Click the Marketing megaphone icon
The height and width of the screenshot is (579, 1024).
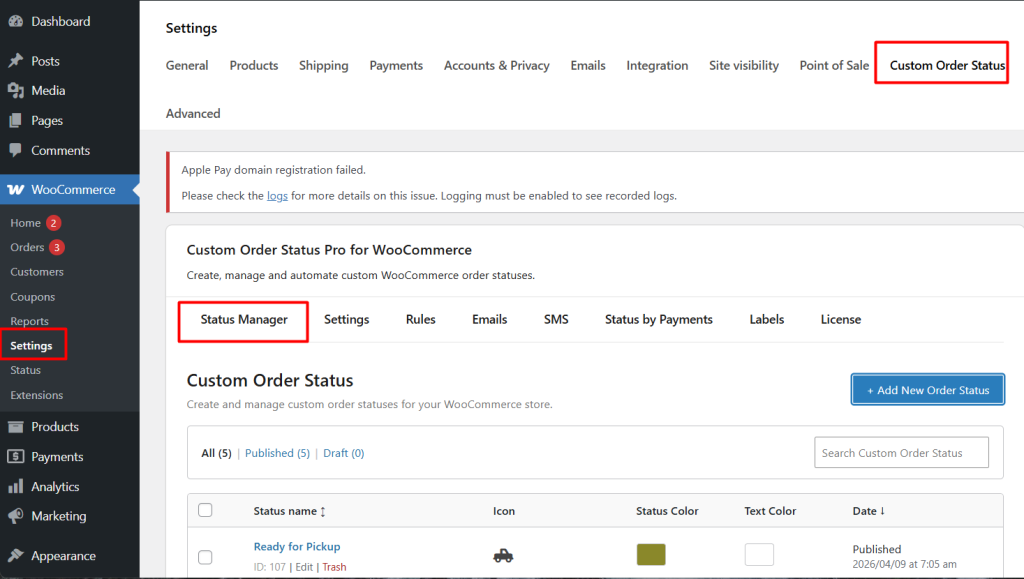tap(16, 517)
